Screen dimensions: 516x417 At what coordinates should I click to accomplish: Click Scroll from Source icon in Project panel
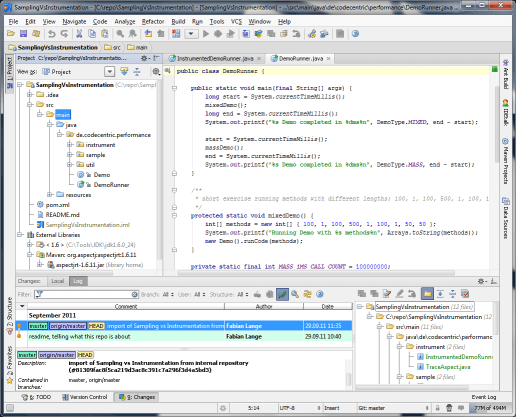pos(124,71)
